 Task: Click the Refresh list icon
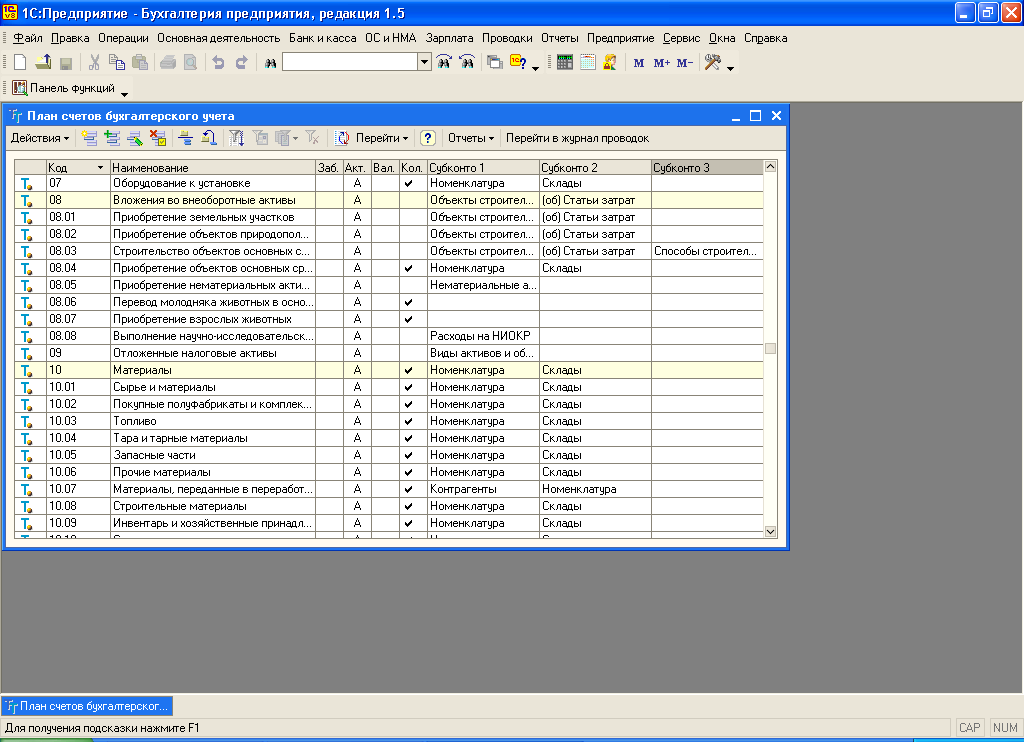[343, 138]
